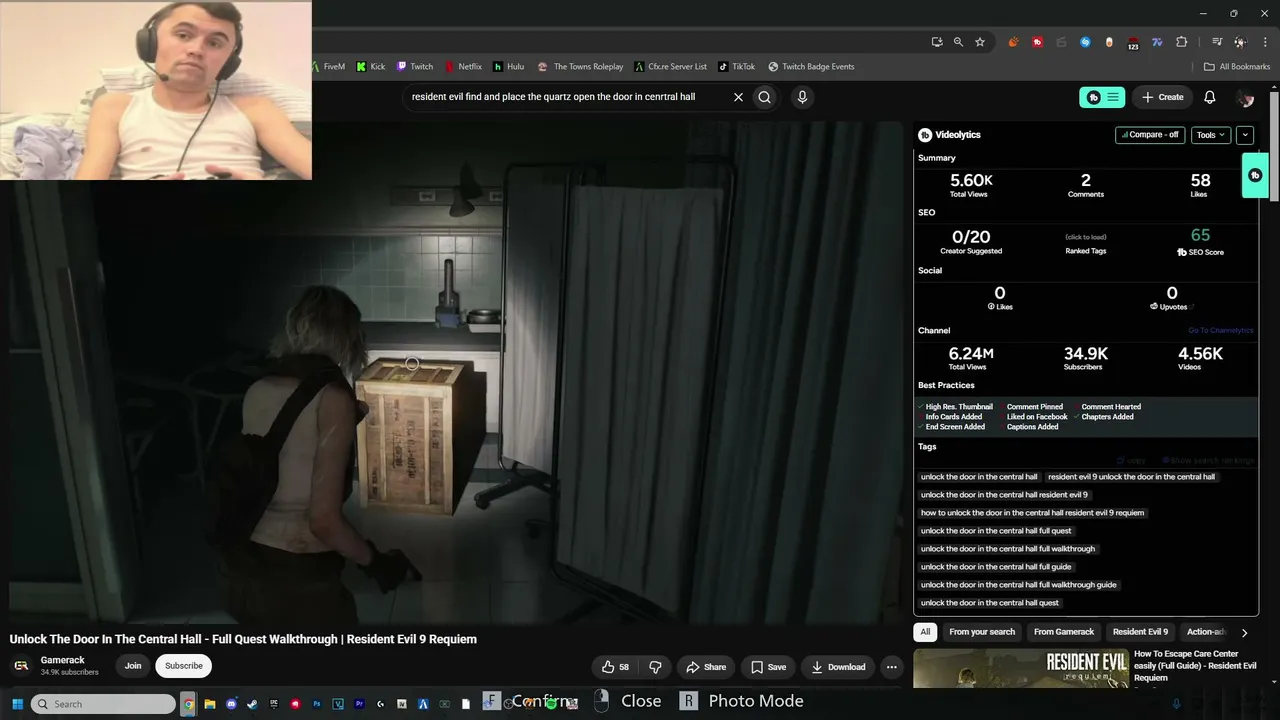Open File Explorer from the taskbar

tap(210, 704)
